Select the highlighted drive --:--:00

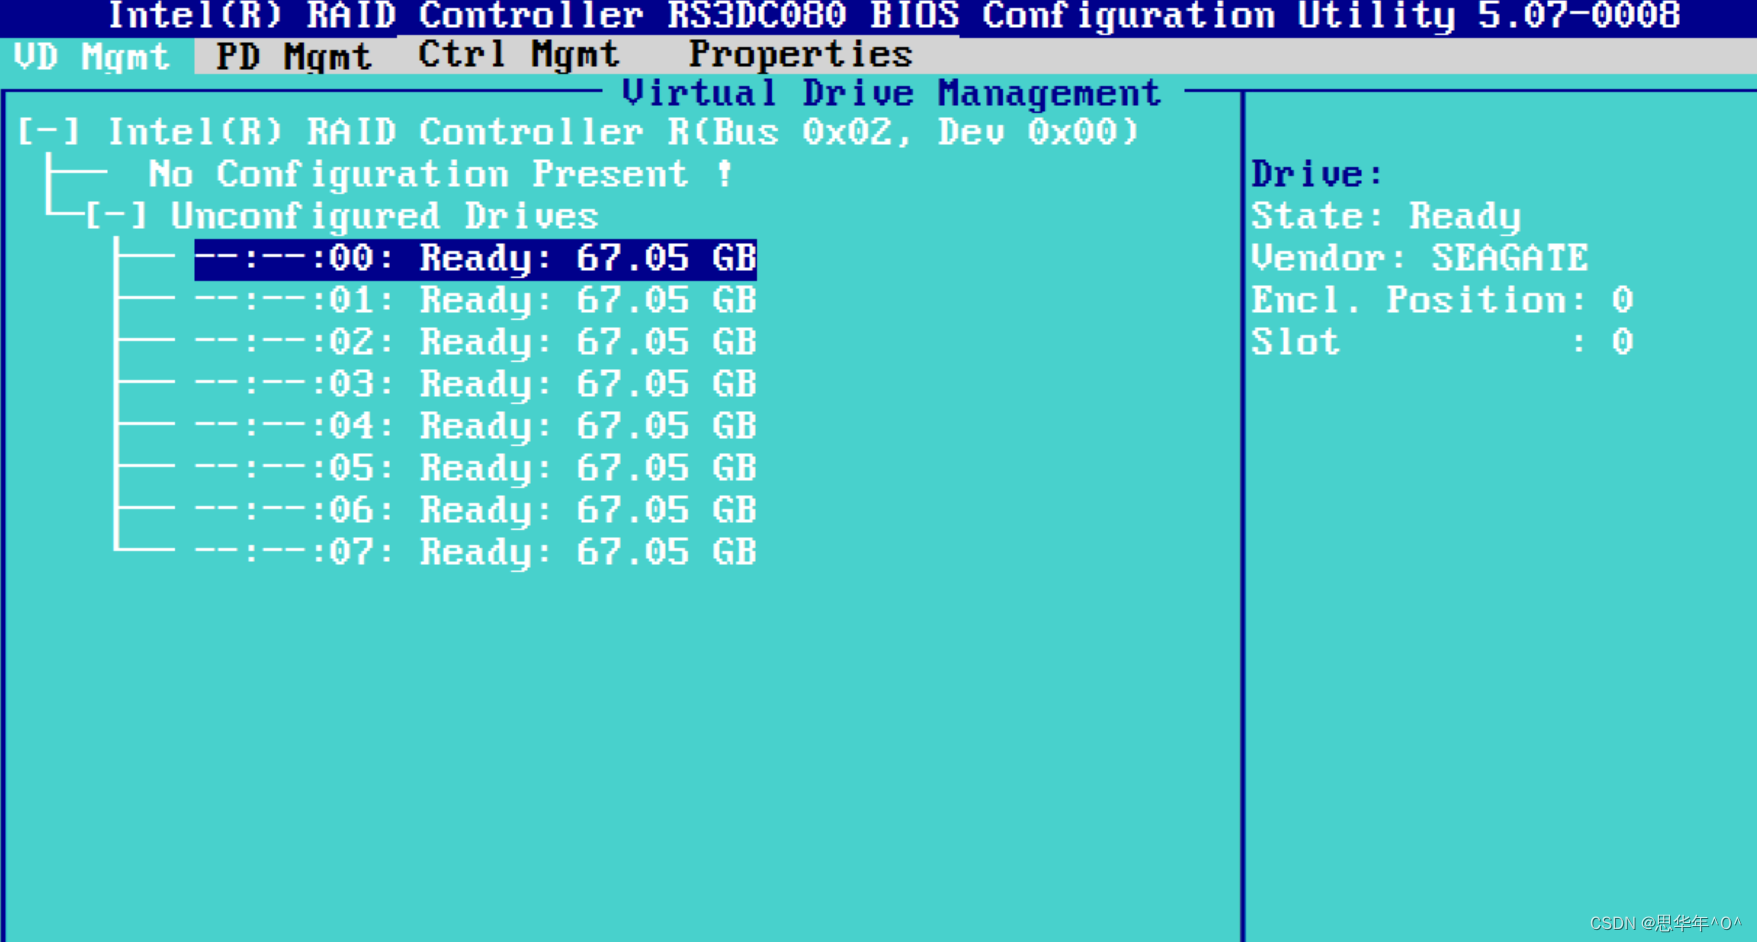click(x=477, y=258)
